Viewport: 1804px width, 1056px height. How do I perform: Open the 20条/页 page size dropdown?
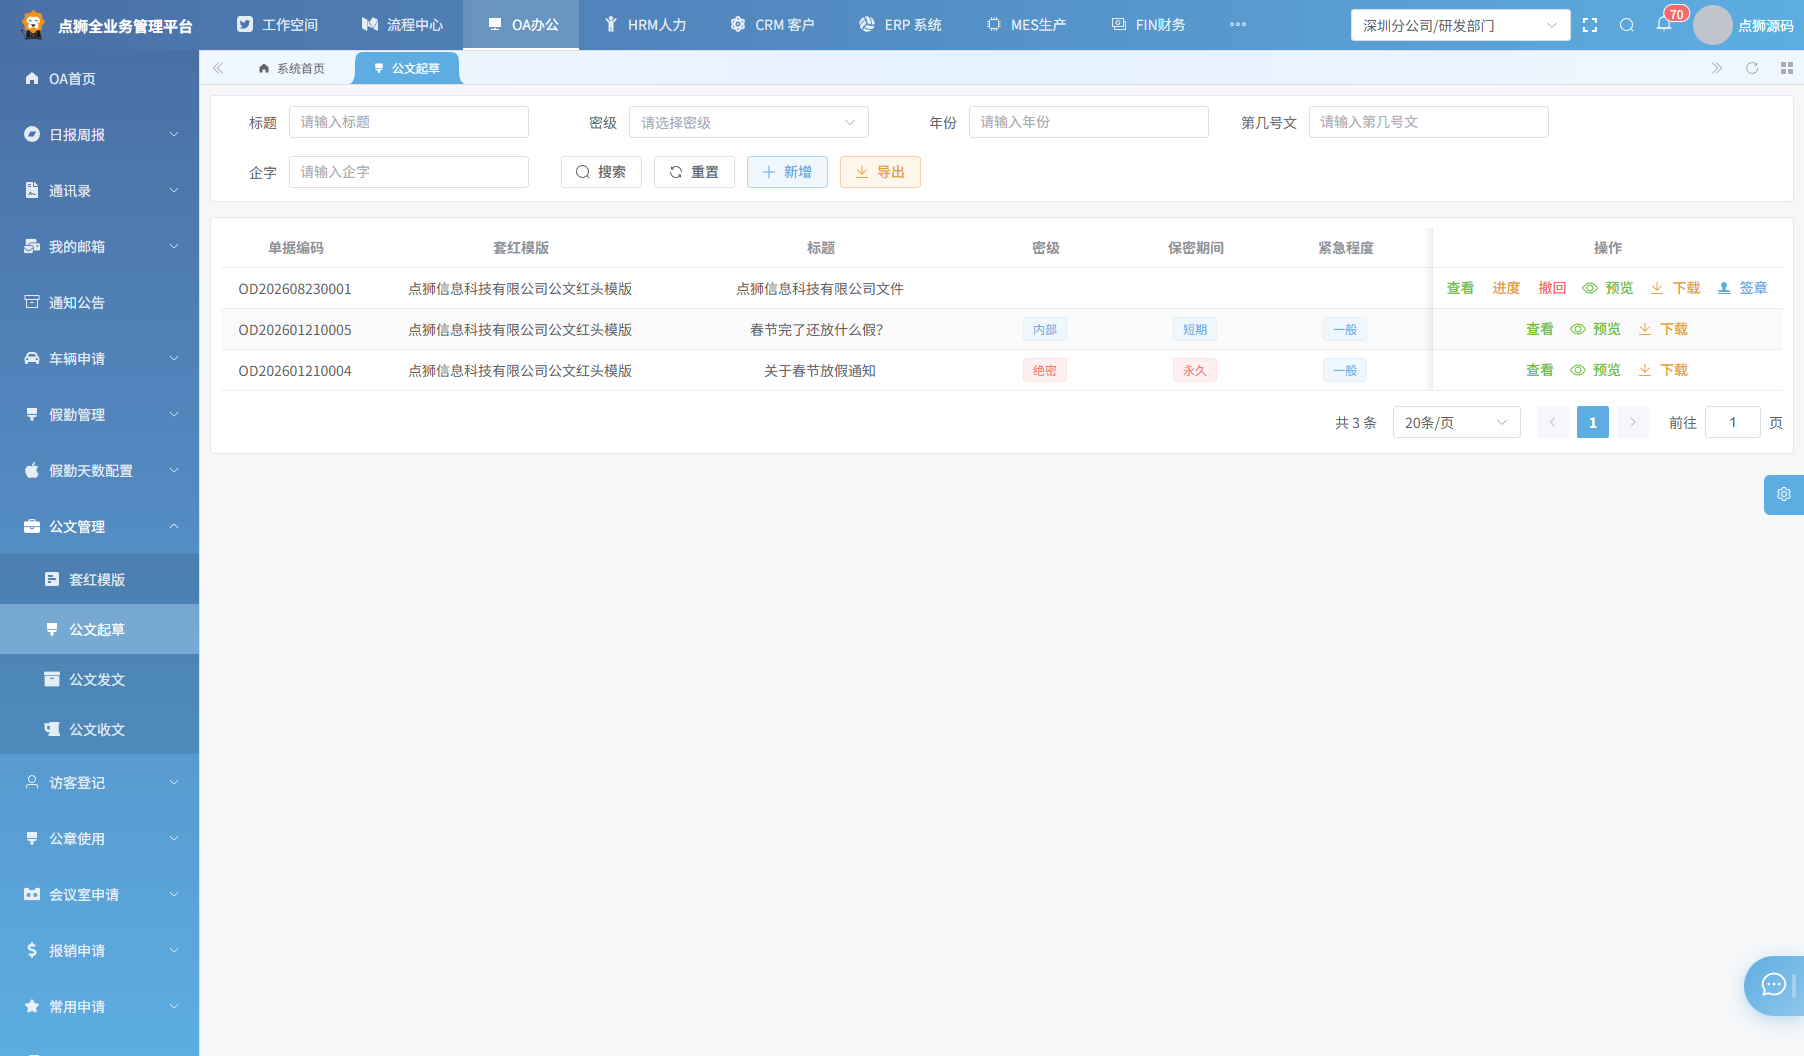click(1456, 422)
